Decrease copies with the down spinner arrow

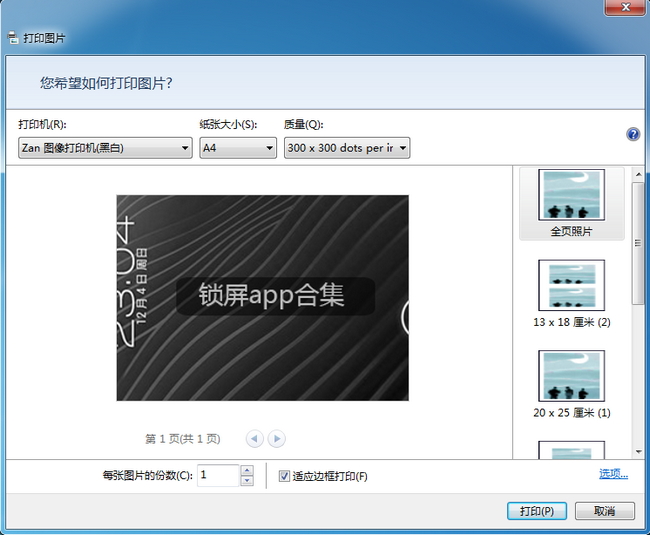pos(247,481)
